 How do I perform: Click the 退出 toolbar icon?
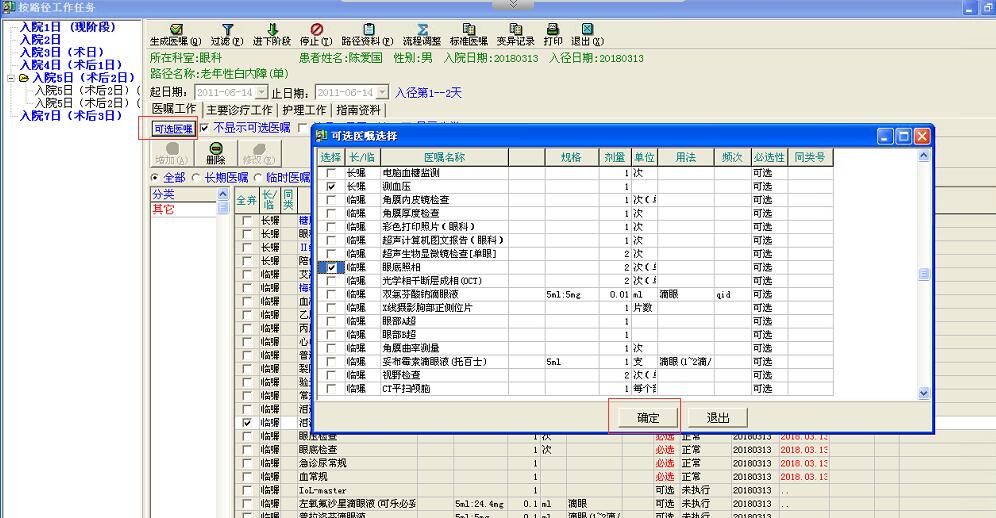[x=587, y=29]
